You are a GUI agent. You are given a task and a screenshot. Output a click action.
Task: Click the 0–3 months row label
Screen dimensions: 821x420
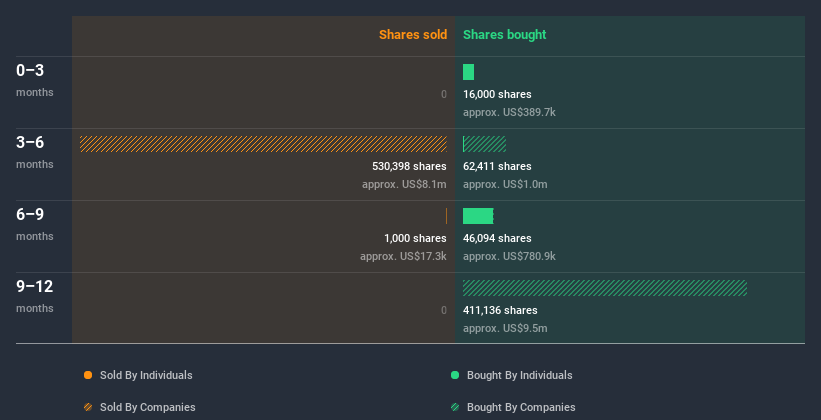coord(35,80)
